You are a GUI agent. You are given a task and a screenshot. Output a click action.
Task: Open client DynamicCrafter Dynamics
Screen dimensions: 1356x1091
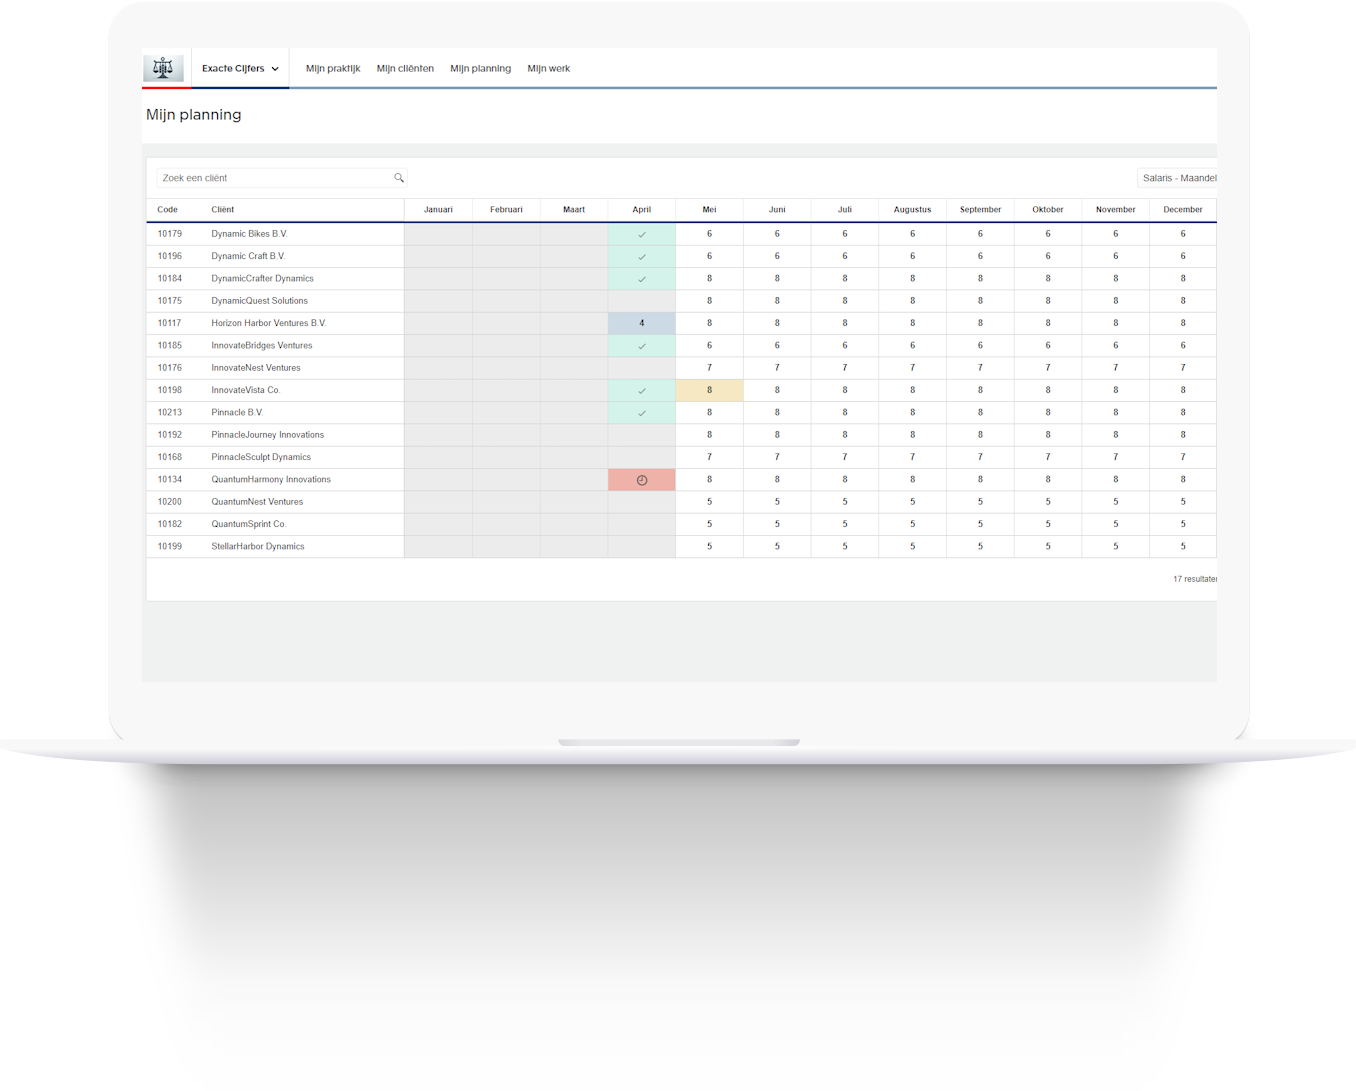[262, 278]
